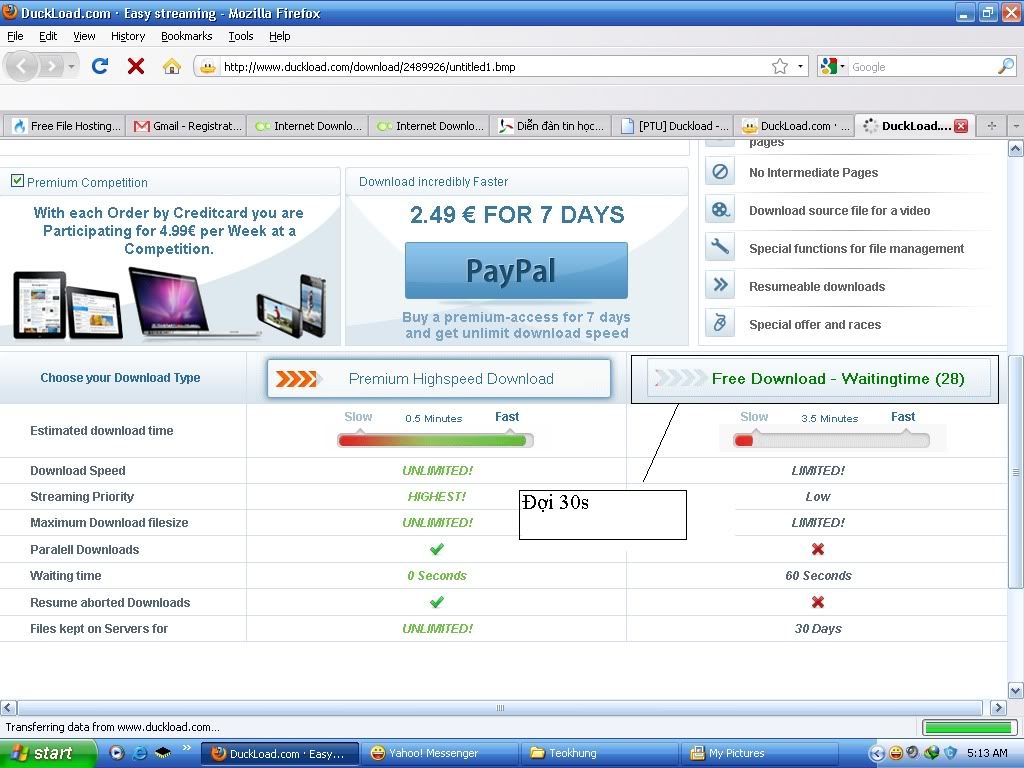This screenshot has width=1024, height=768.
Task: Go to the Home page icon
Action: (x=172, y=66)
